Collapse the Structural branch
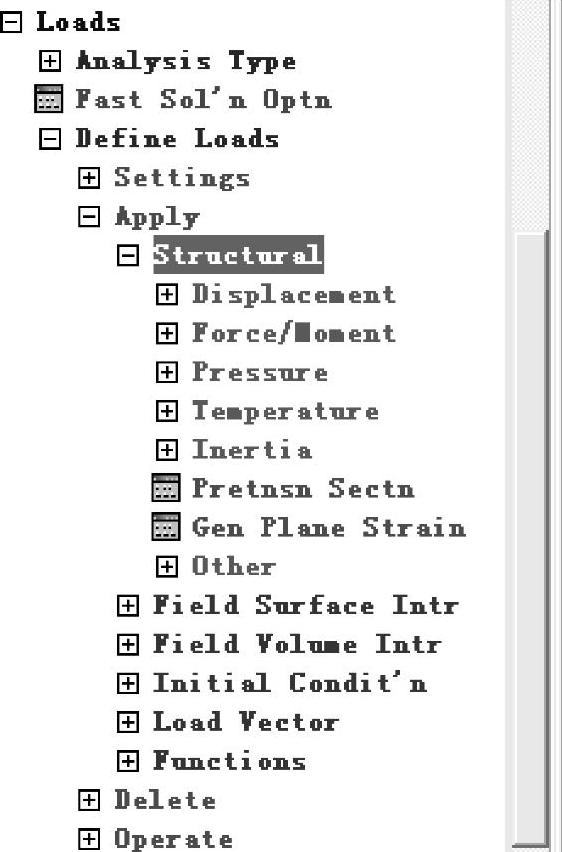Image resolution: width=562 pixels, height=852 pixels. [x=128, y=255]
